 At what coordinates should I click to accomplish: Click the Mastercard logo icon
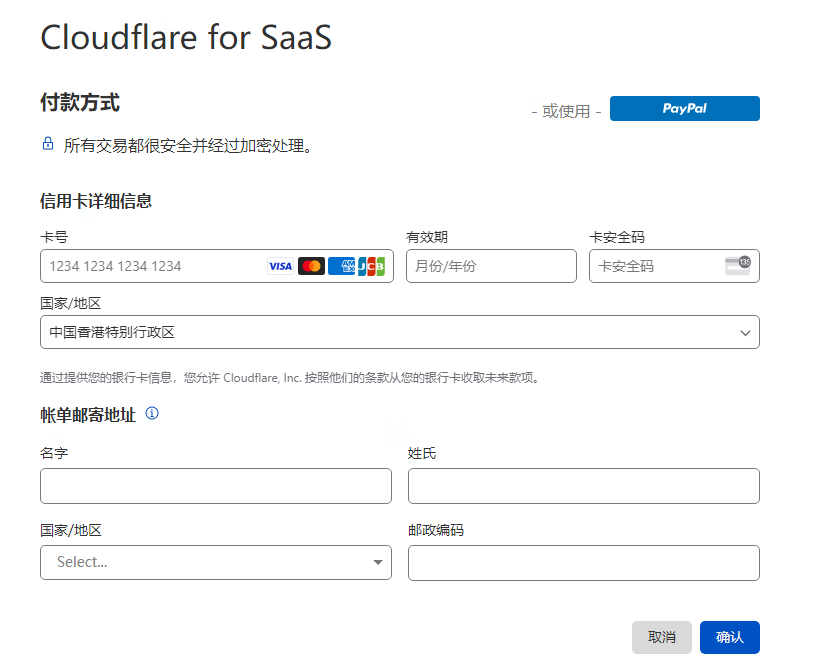311,266
